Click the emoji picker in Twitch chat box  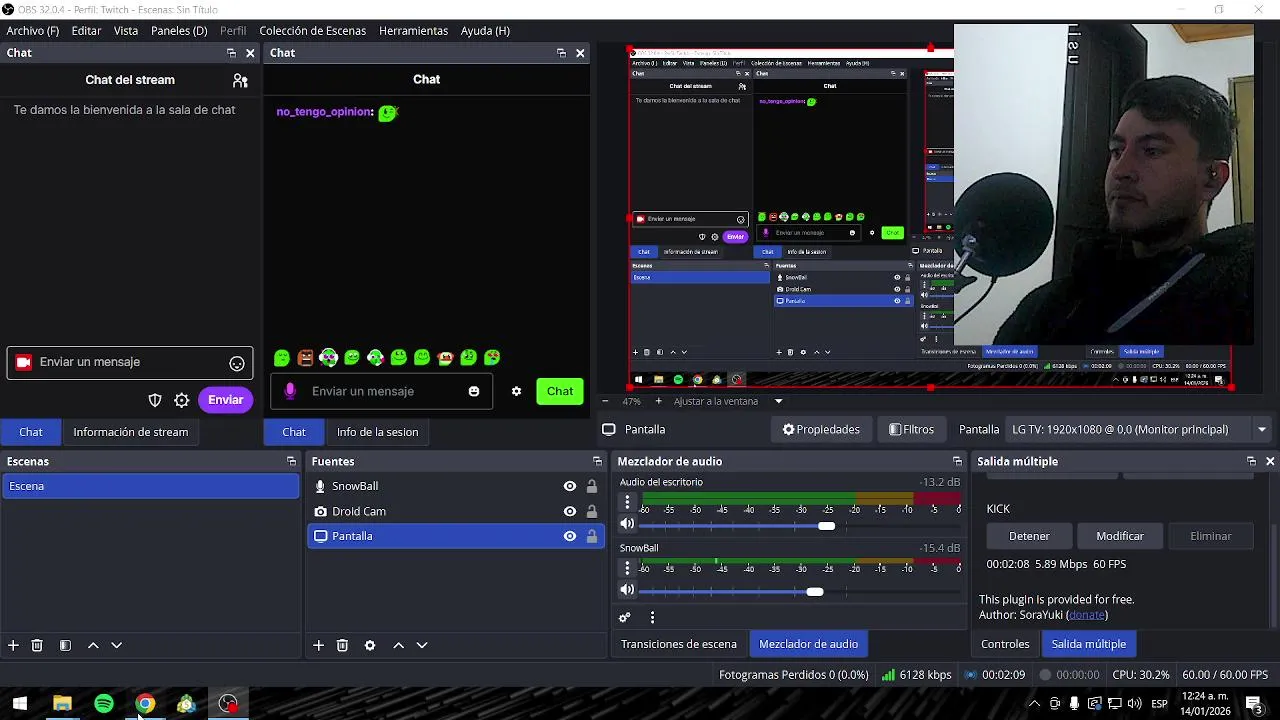point(237,364)
